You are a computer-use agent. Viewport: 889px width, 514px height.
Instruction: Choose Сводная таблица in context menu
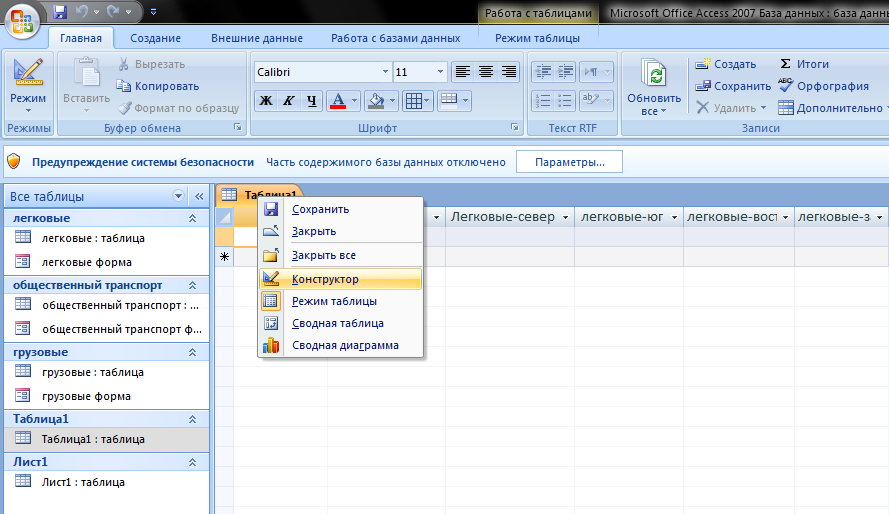pyautogui.click(x=341, y=323)
